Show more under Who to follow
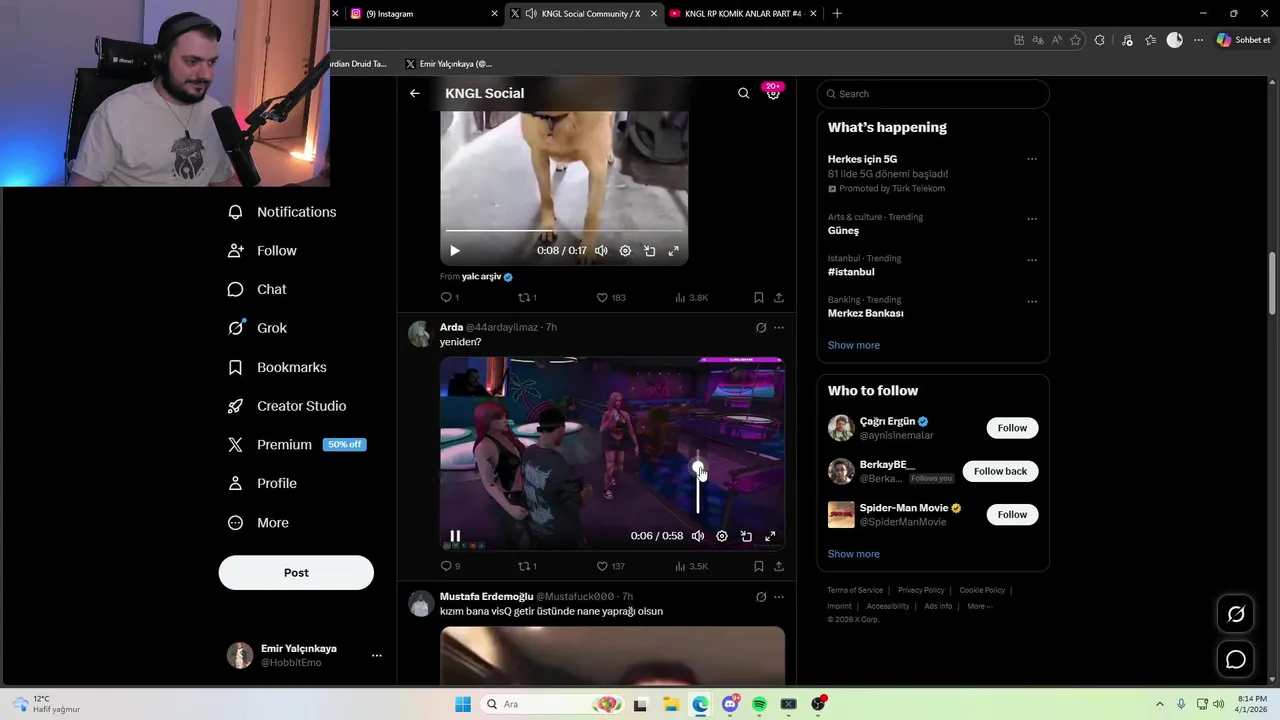 click(x=854, y=554)
